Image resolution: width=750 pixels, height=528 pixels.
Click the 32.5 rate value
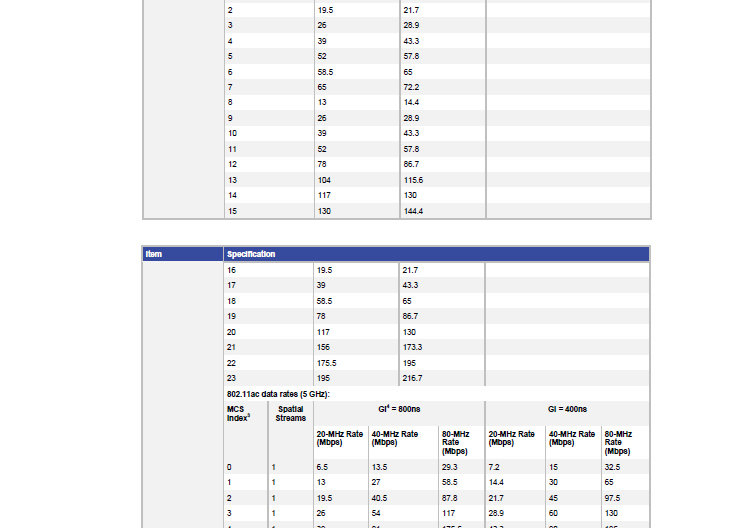(612, 467)
